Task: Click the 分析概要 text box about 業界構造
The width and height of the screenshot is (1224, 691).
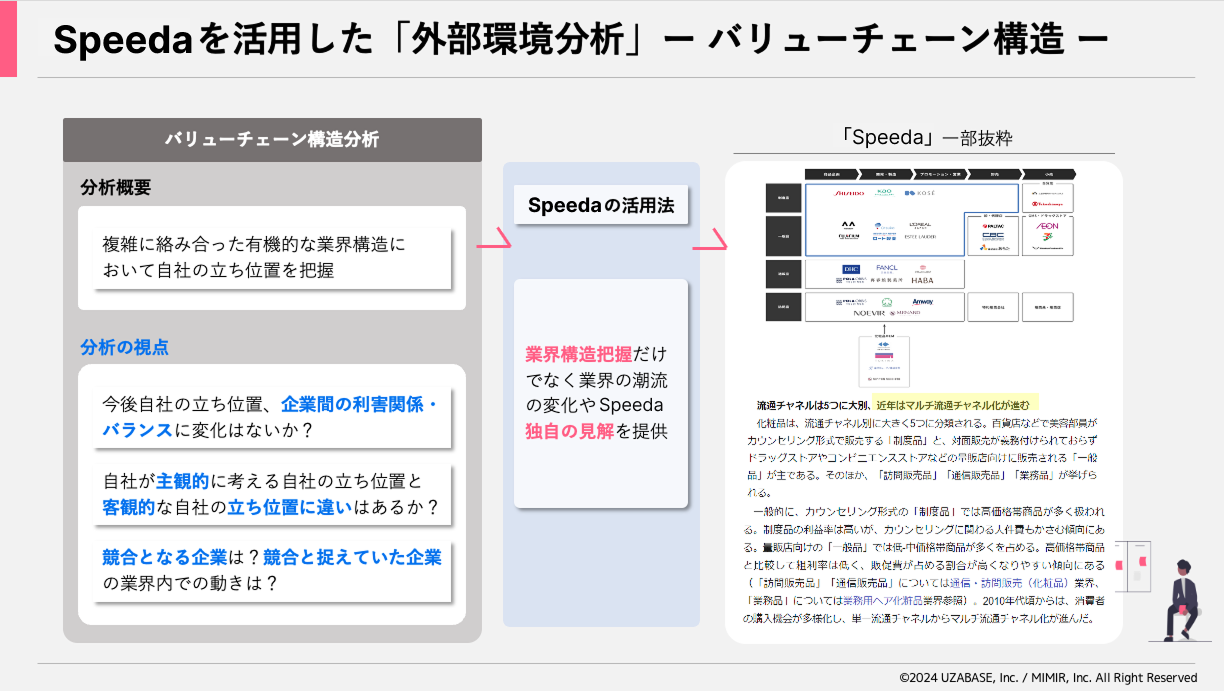Action: pyautogui.click(x=272, y=257)
